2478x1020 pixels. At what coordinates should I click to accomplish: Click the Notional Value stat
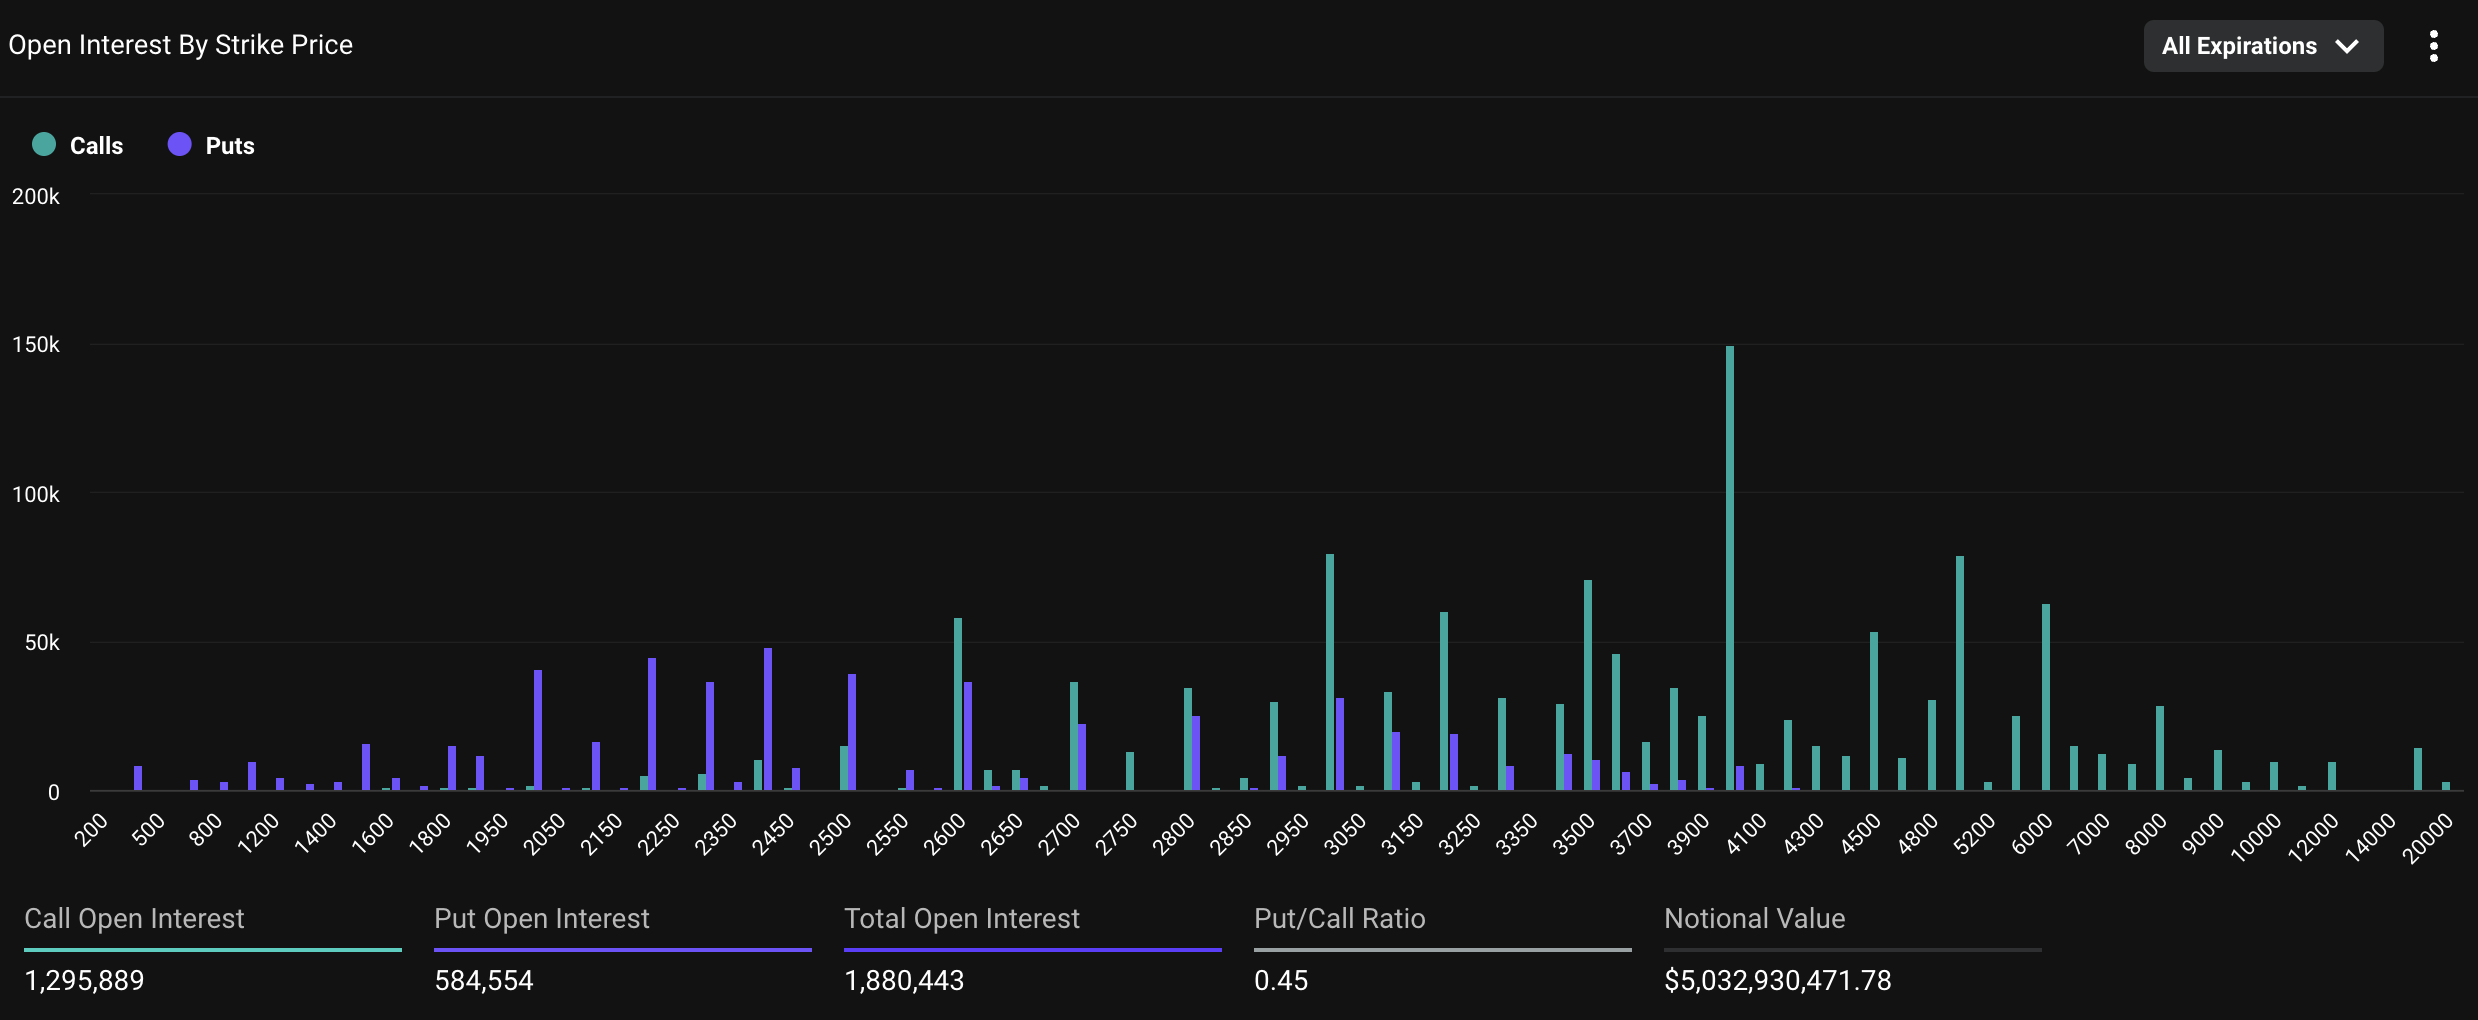(x=1754, y=919)
